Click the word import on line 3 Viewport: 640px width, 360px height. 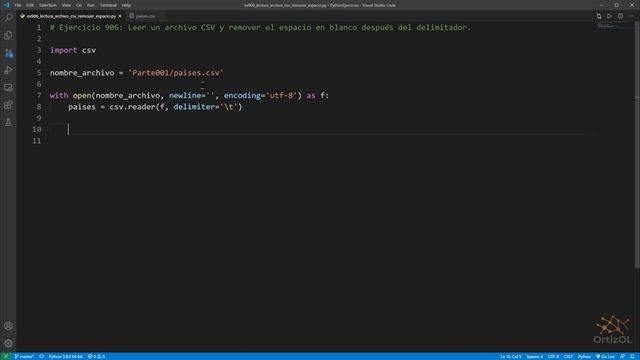(x=64, y=50)
